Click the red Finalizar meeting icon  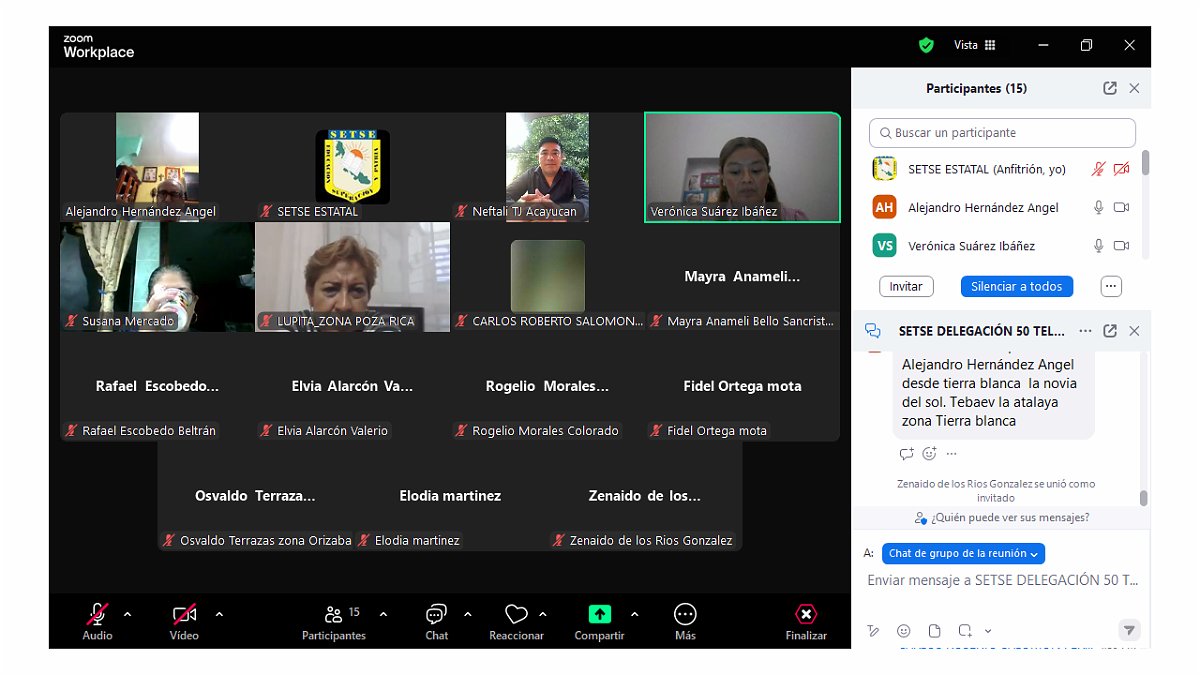point(806,615)
